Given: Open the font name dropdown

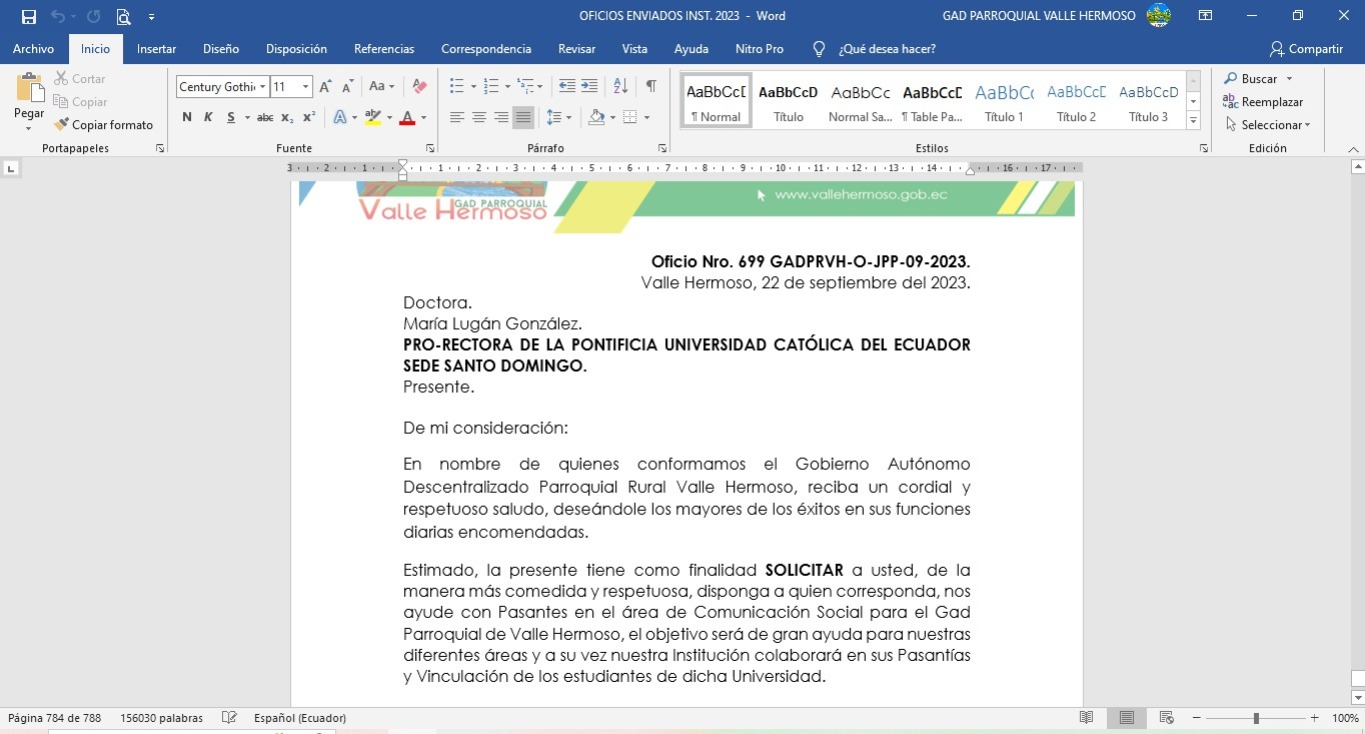Looking at the screenshot, I should (x=262, y=87).
